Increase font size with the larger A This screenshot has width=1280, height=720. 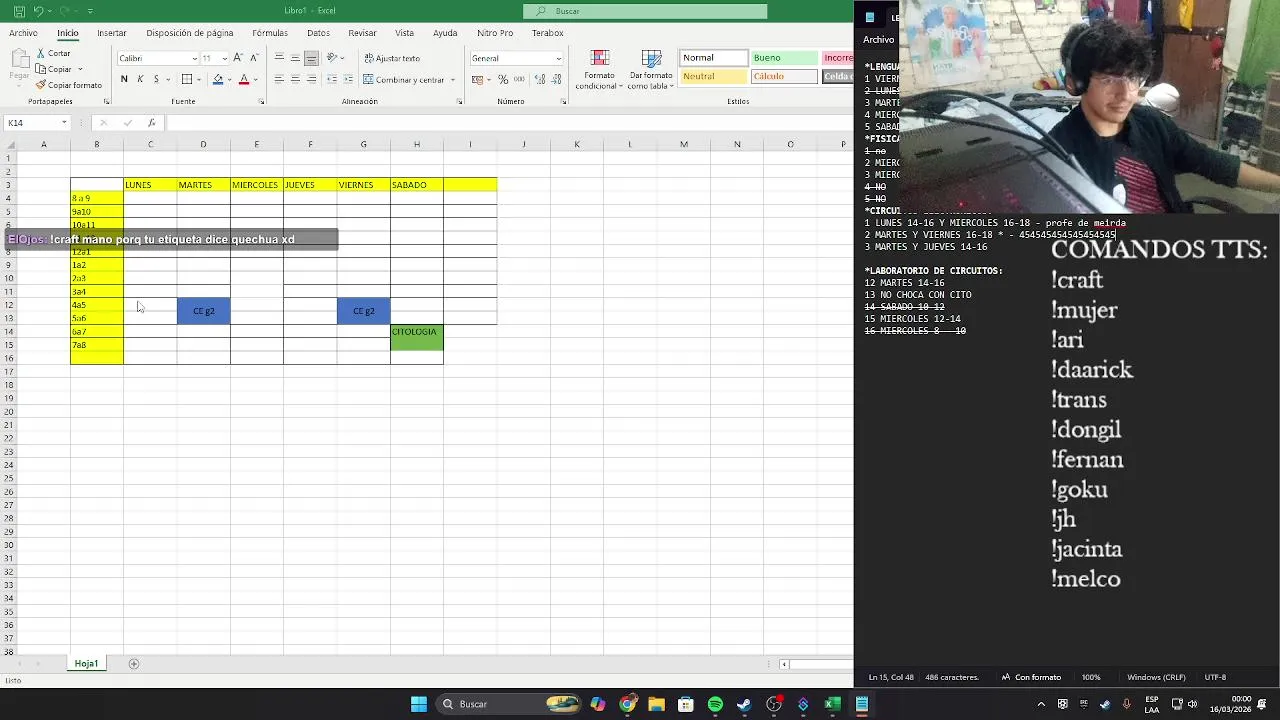click(238, 58)
